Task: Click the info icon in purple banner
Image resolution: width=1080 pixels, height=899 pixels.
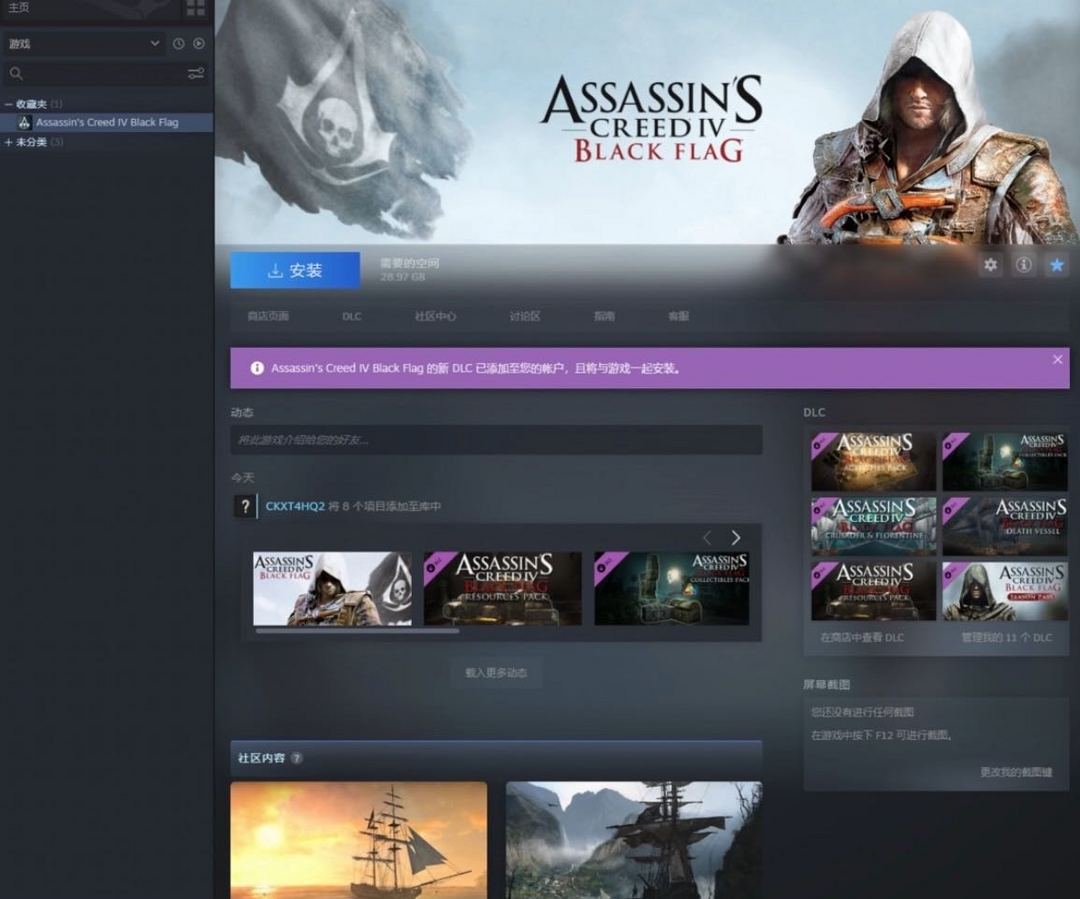Action: (x=257, y=369)
